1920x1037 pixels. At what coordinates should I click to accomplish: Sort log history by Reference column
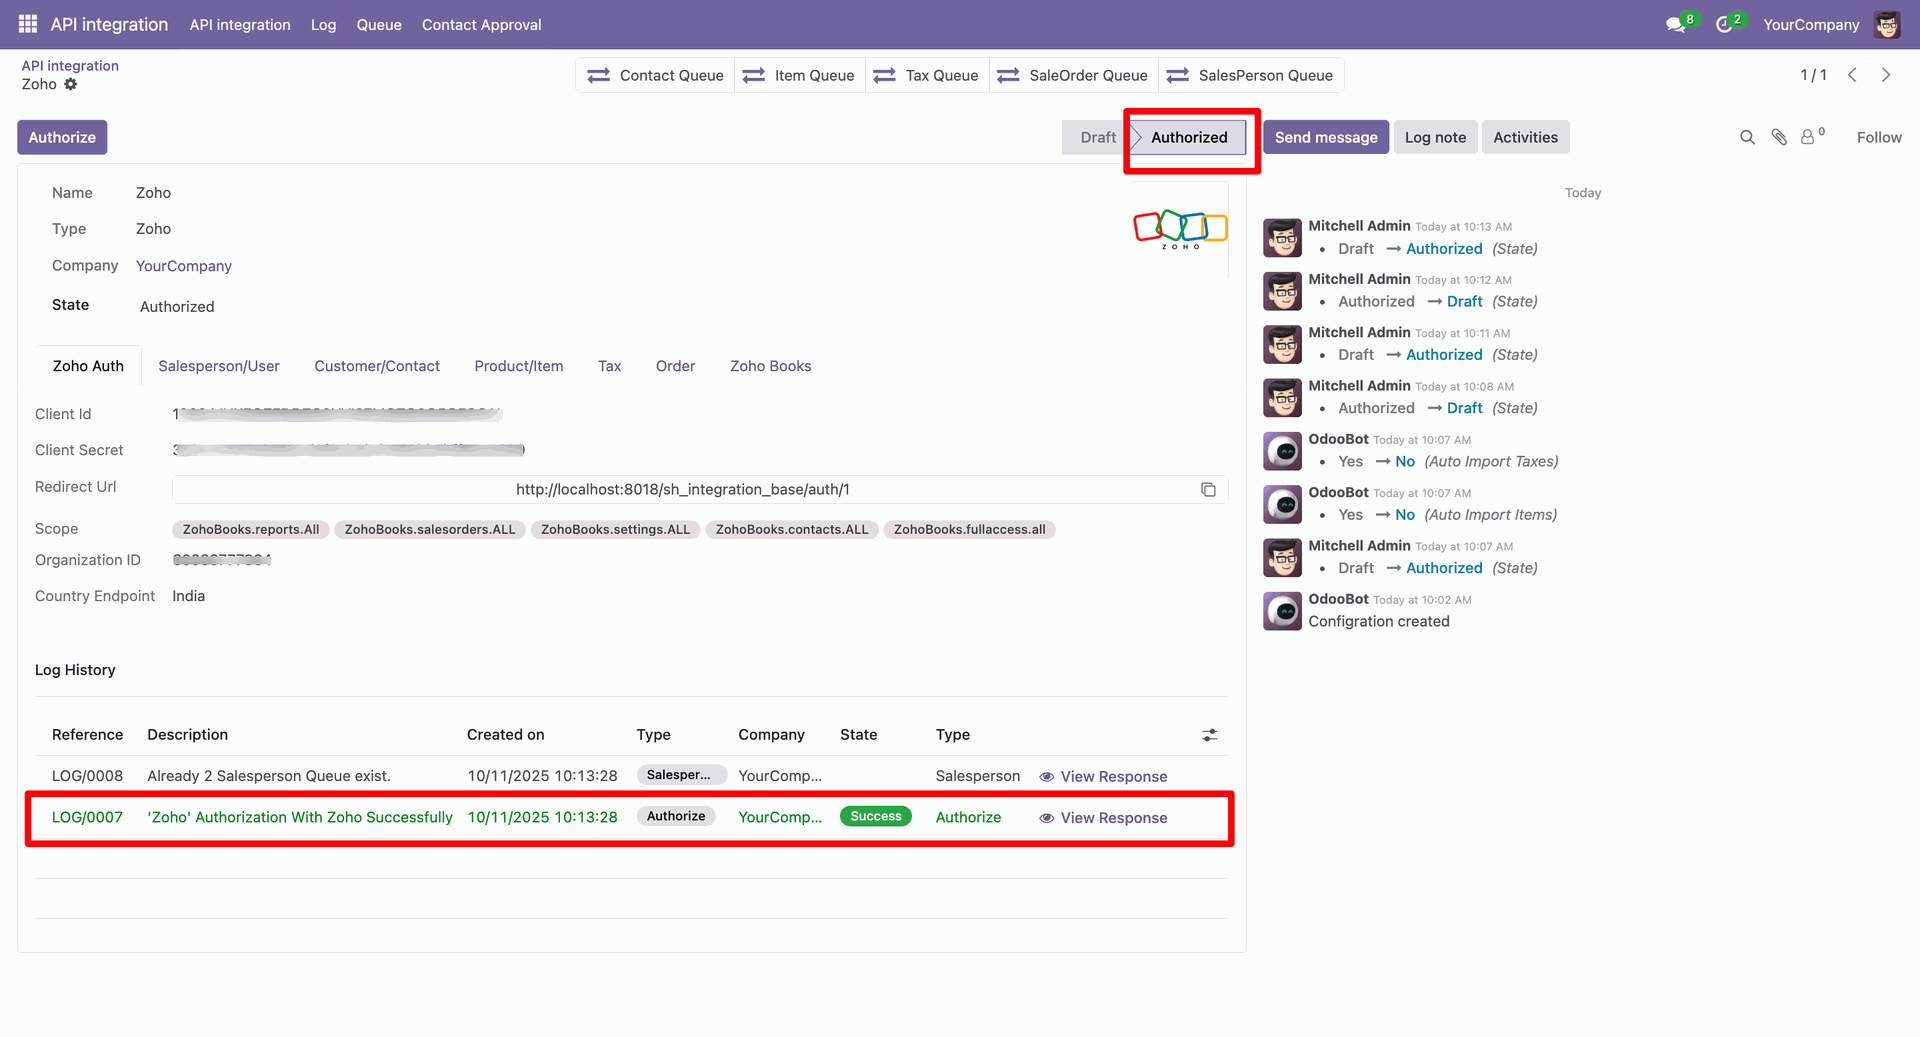[87, 735]
